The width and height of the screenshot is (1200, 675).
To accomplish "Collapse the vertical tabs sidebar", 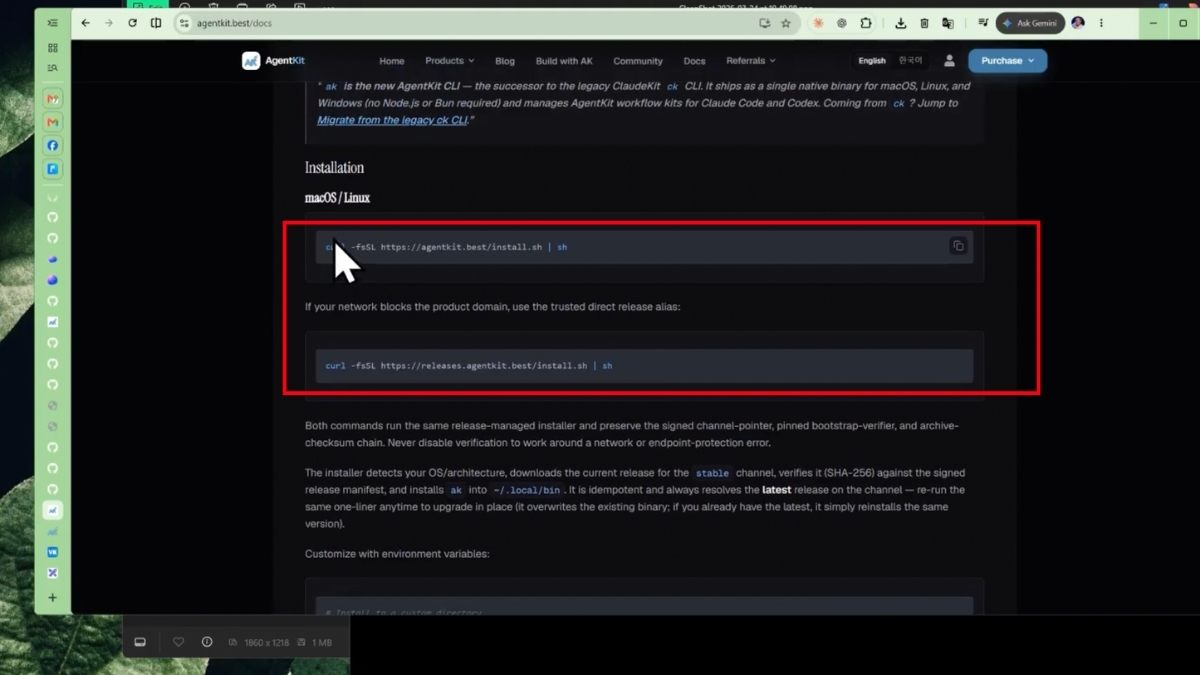I will (52, 23).
